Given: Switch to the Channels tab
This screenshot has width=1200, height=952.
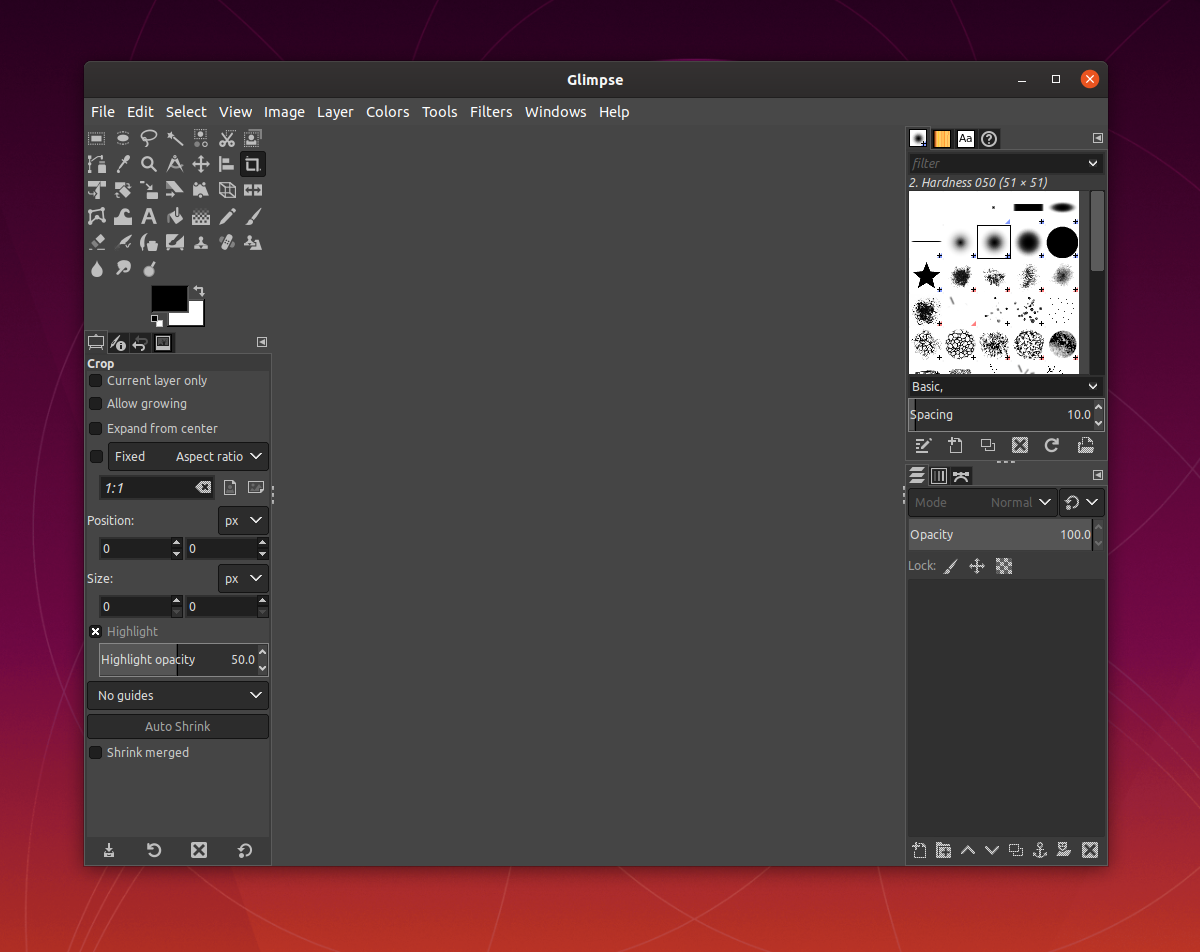Looking at the screenshot, I should [938, 475].
